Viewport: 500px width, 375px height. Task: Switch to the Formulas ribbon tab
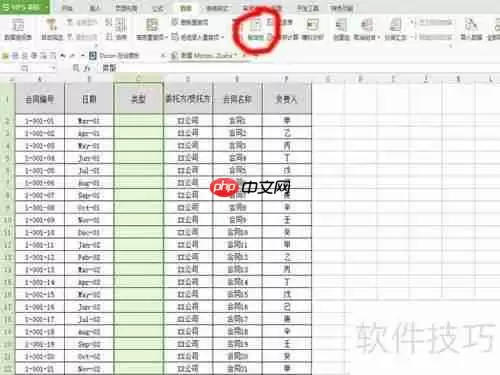(x=158, y=8)
